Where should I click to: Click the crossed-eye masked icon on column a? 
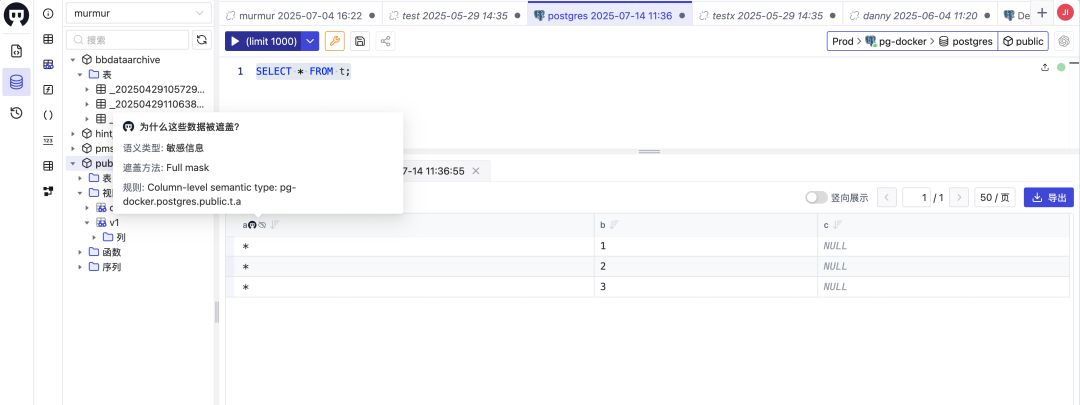click(262, 225)
